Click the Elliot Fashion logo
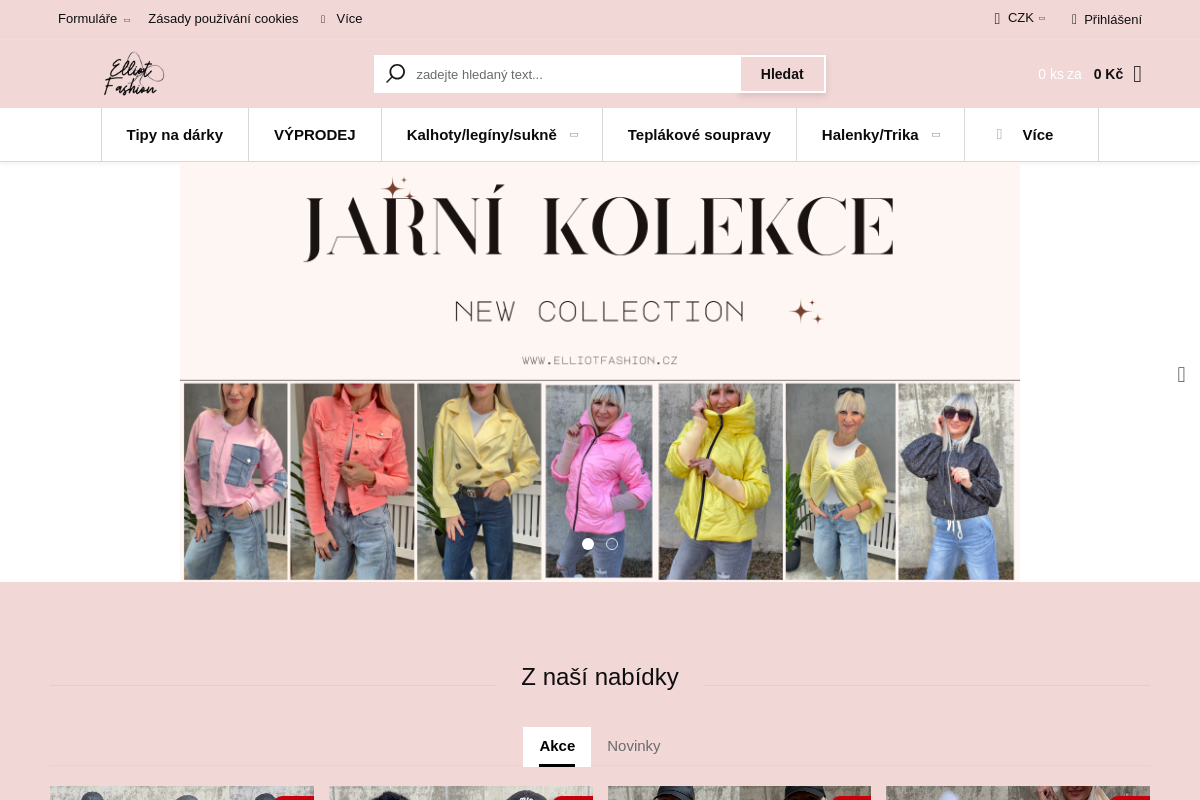This screenshot has width=1200, height=800. 133,72
